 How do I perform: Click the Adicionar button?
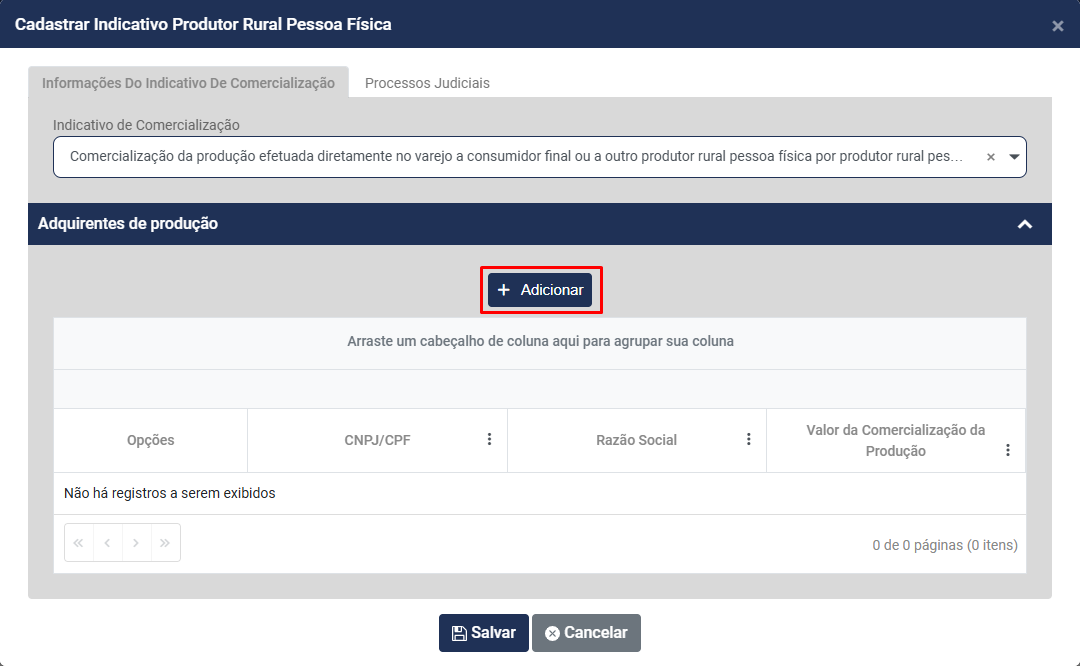click(x=540, y=290)
